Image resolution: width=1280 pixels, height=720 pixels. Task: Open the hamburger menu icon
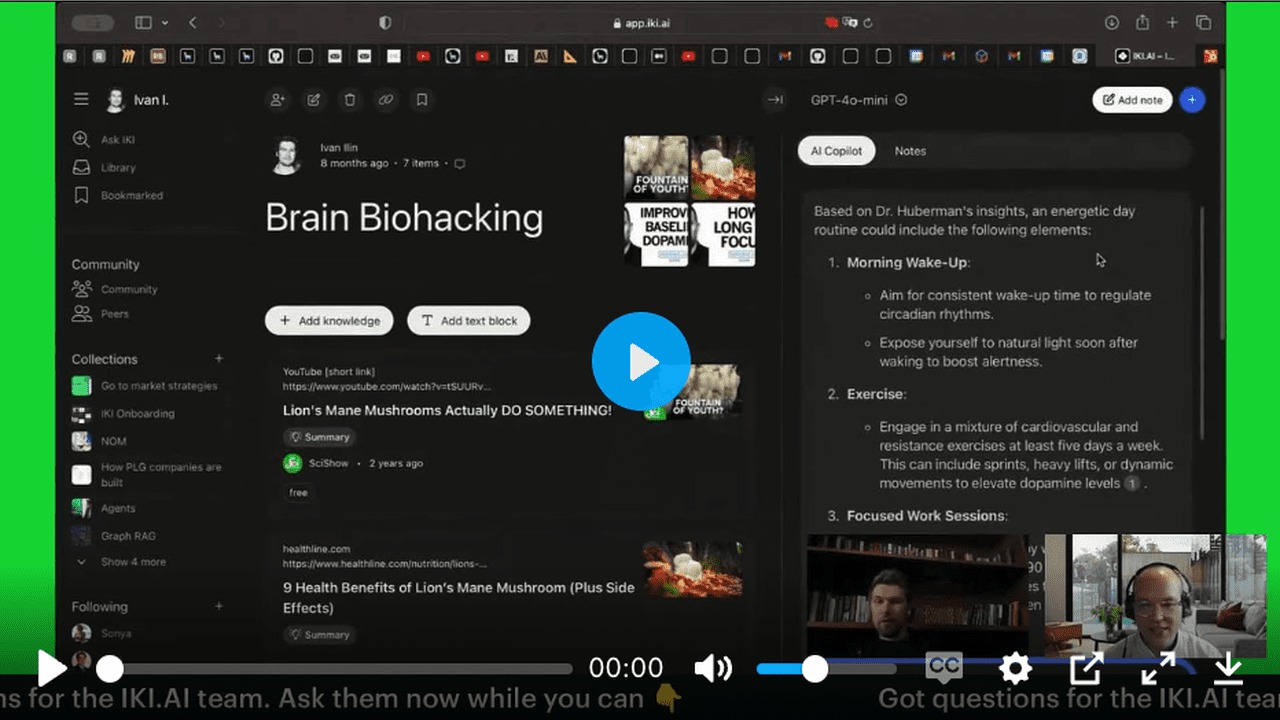[x=81, y=98]
